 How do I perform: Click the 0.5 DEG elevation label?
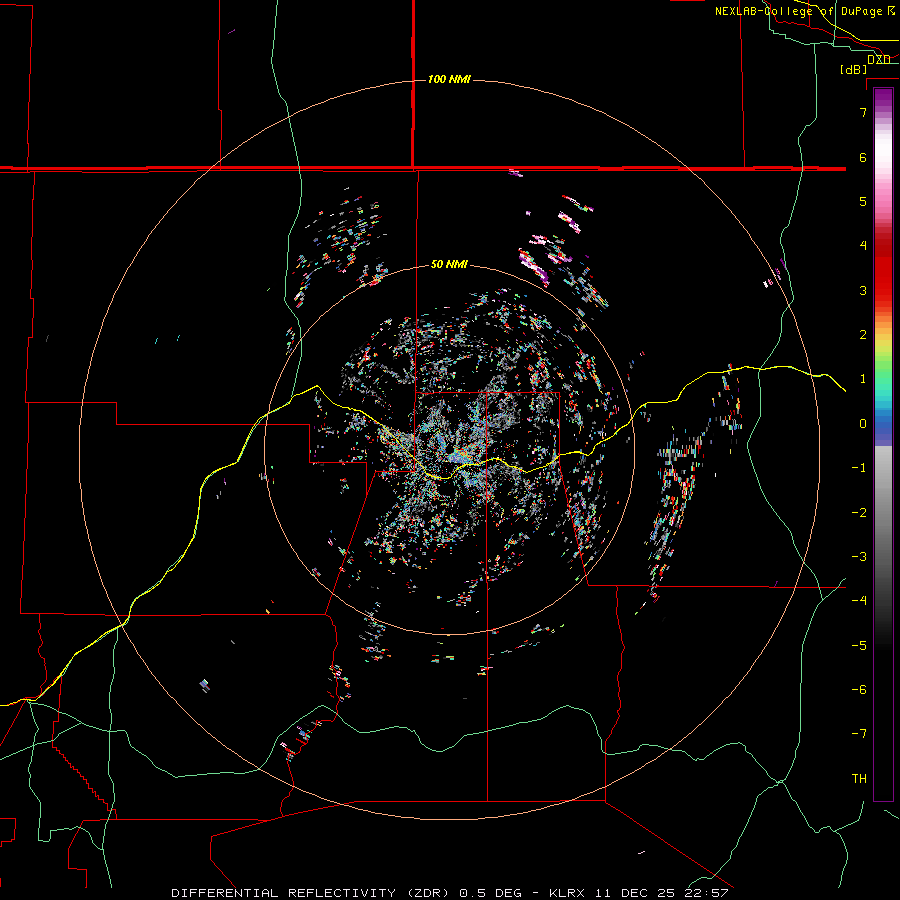pyautogui.click(x=491, y=893)
